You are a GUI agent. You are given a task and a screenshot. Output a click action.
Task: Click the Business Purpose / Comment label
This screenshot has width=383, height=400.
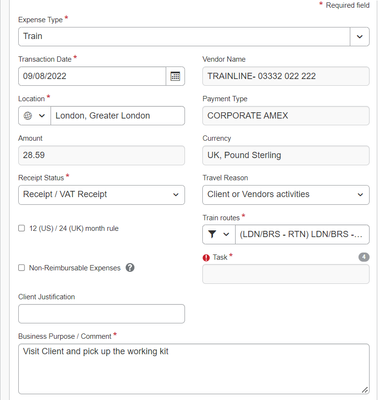click(x=65, y=336)
